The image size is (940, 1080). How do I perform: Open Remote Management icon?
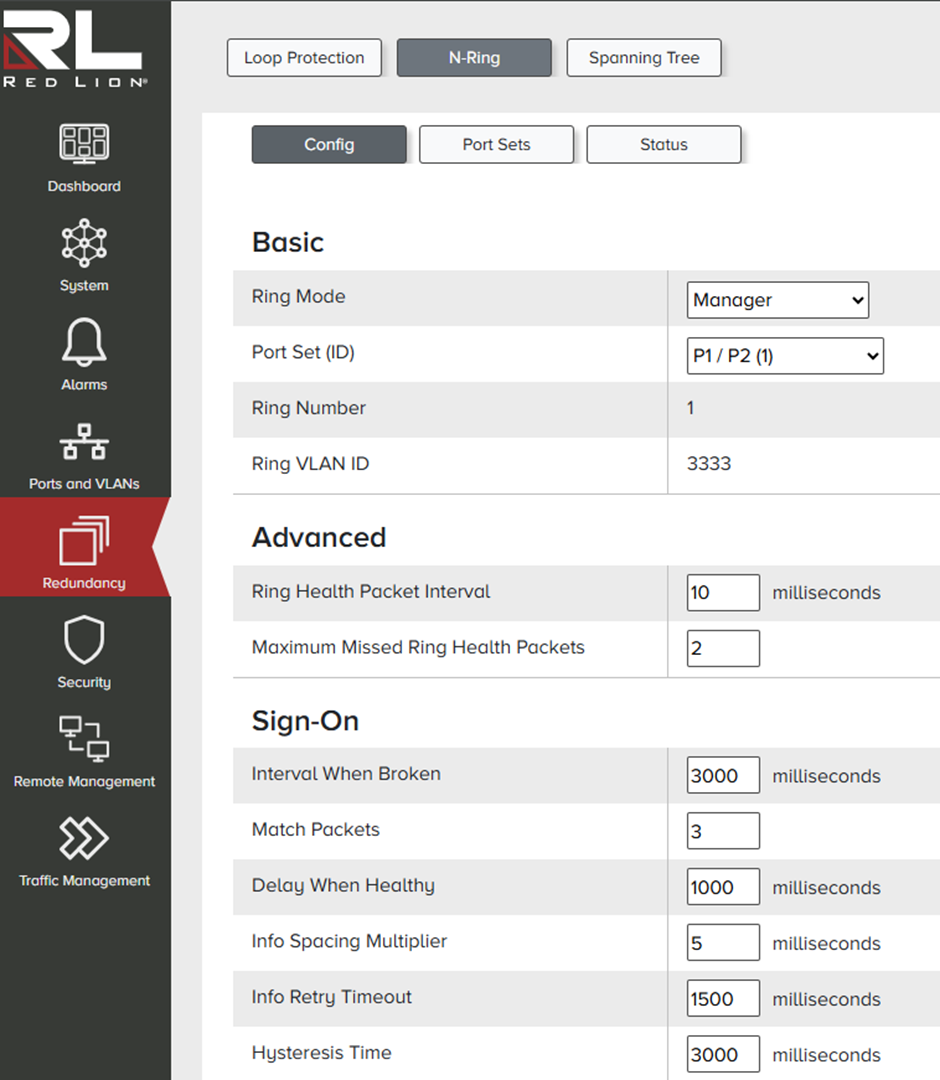coord(84,739)
